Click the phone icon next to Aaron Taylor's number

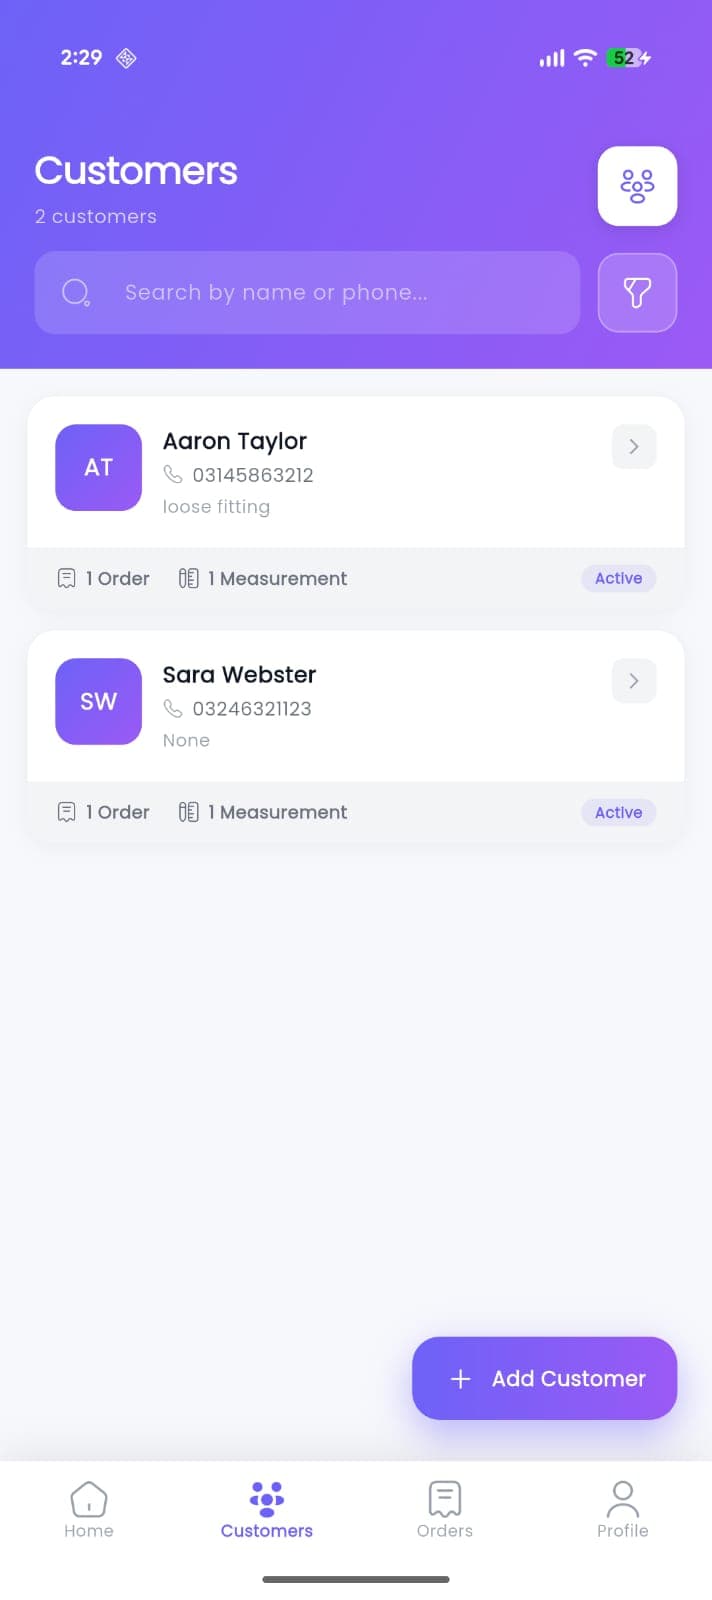[x=171, y=476]
